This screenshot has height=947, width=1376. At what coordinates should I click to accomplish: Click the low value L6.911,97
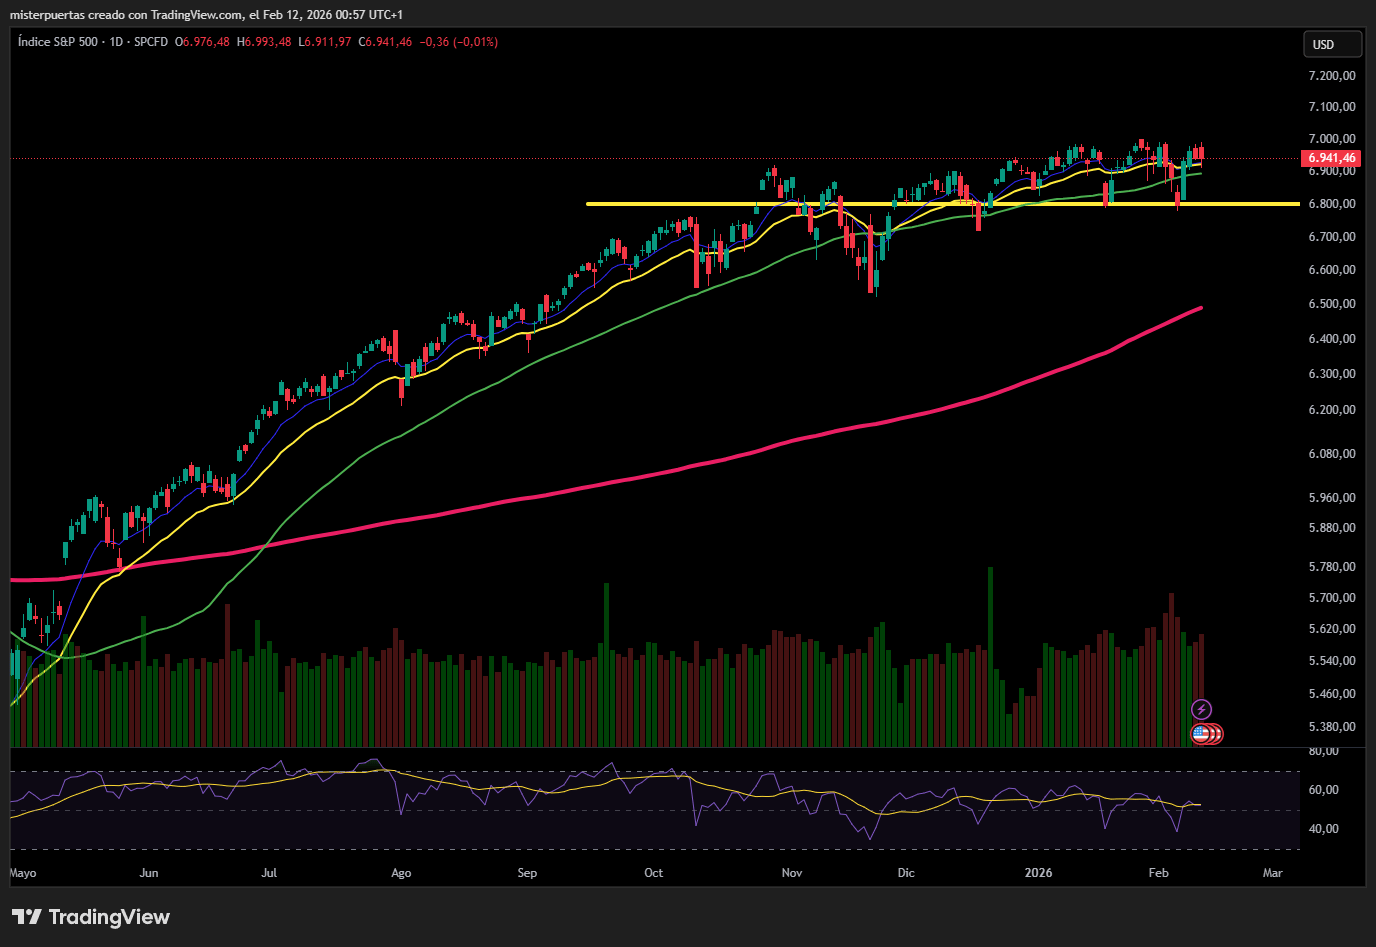pyautogui.click(x=325, y=42)
